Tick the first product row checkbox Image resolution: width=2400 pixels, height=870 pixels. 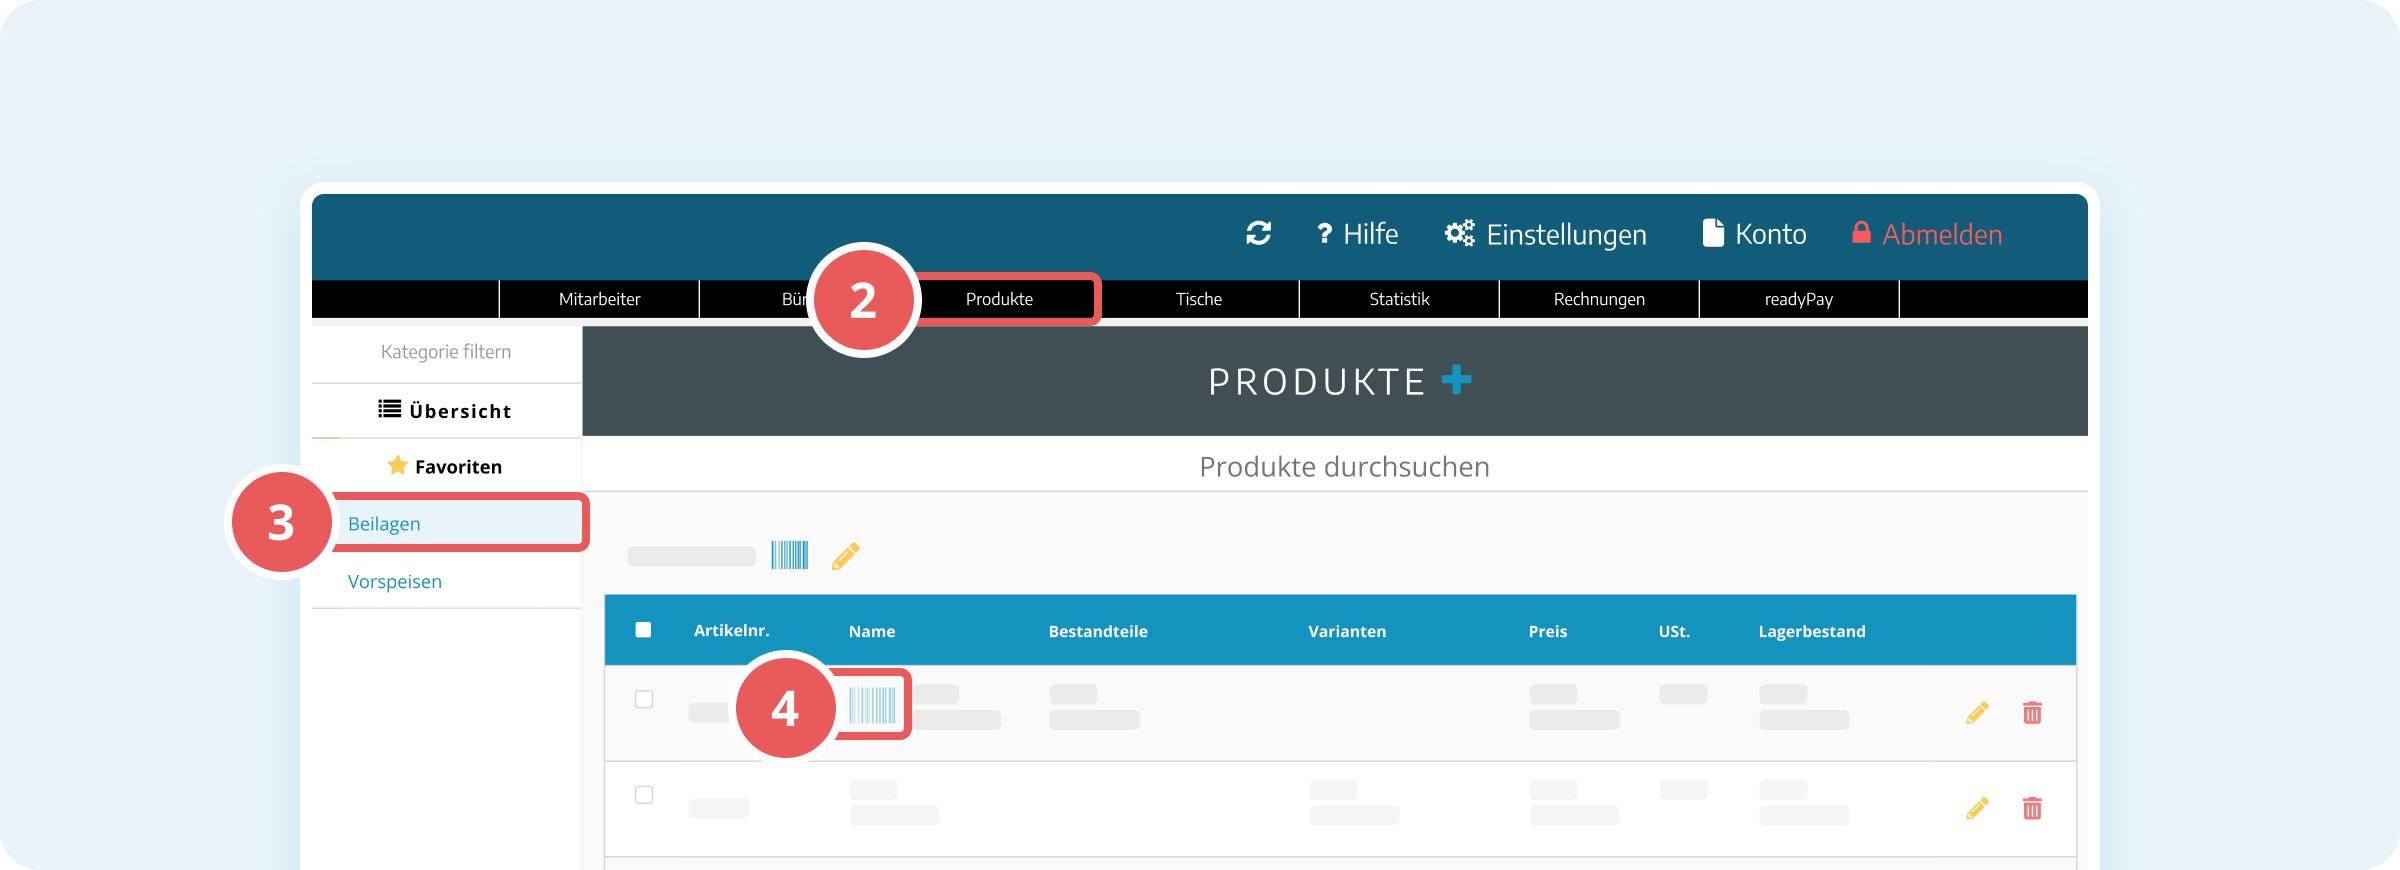tap(644, 699)
